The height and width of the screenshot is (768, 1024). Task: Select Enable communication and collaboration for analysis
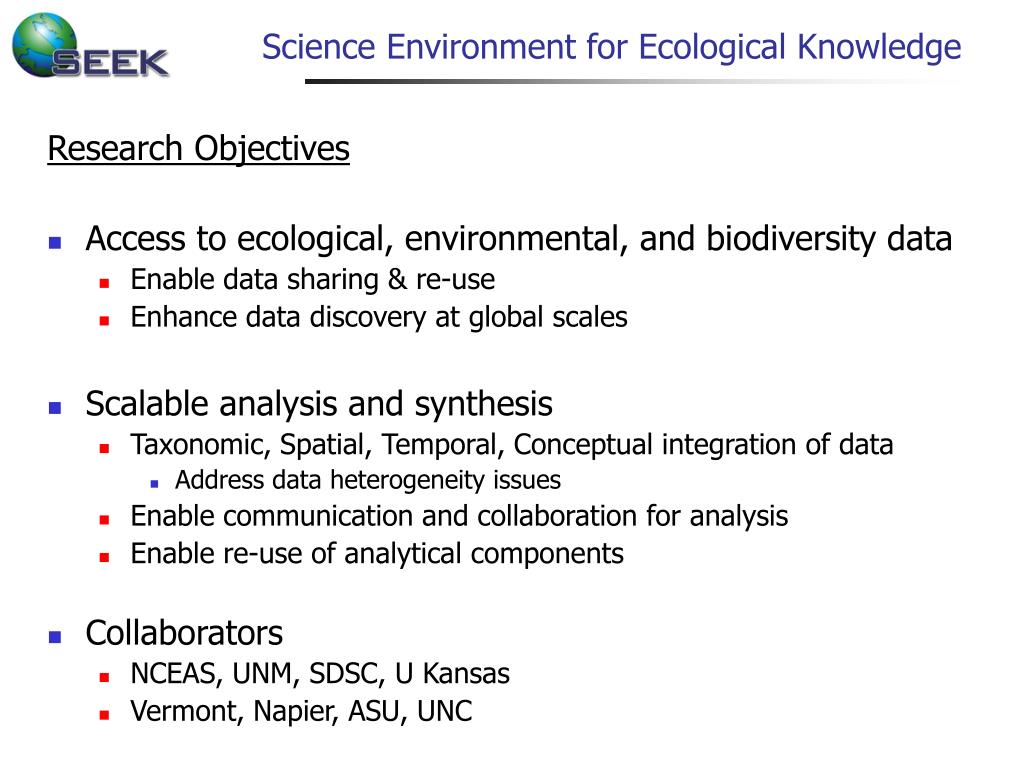tap(459, 517)
